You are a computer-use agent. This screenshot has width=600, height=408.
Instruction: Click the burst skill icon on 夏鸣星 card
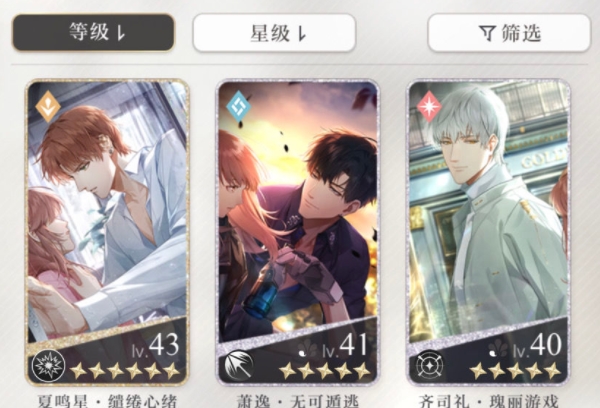[x=48, y=365]
